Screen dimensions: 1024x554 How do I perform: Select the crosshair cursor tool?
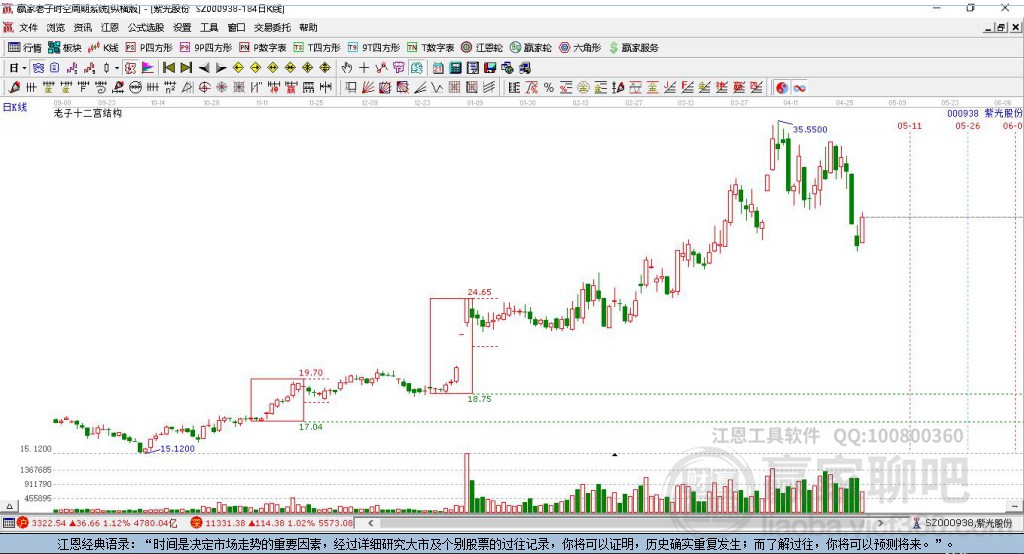(364, 68)
